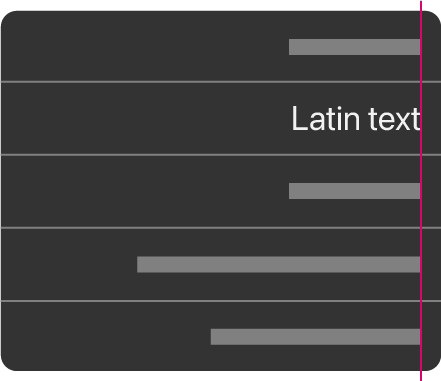The image size is (441, 381).
Task: Click the pink guide's tip above the panel
Action: tap(421, 5)
